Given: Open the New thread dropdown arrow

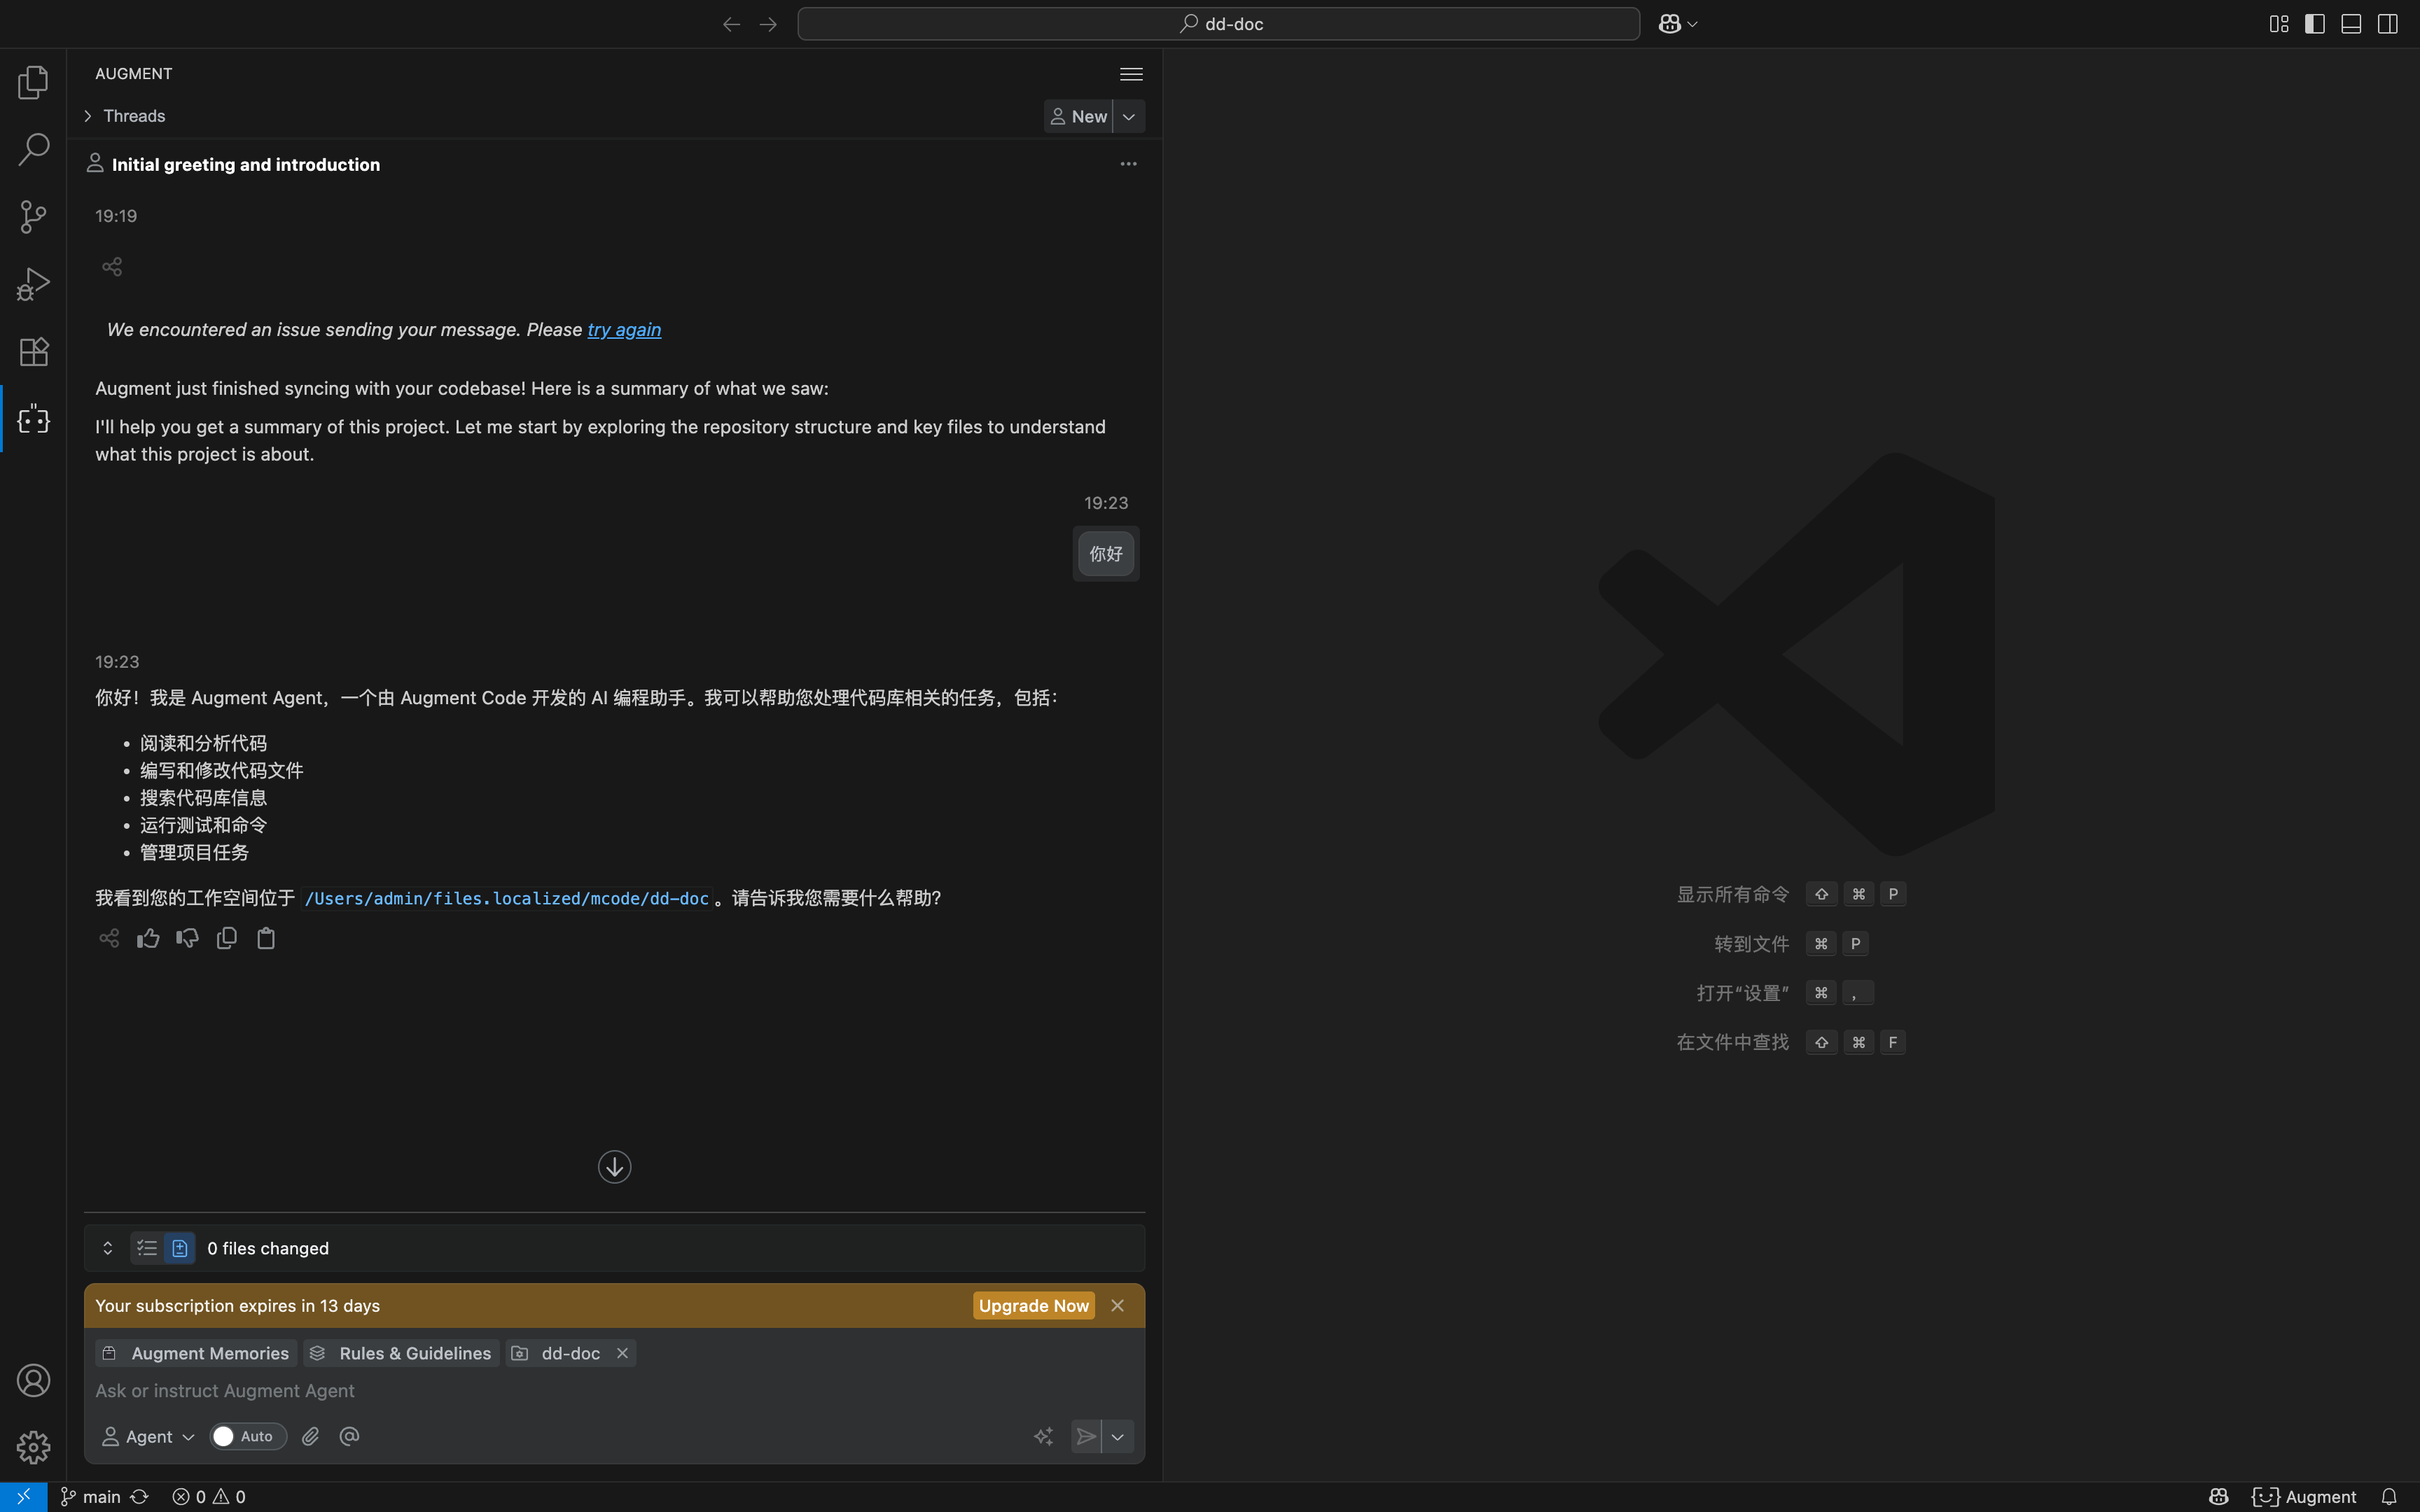Looking at the screenshot, I should tap(1128, 116).
